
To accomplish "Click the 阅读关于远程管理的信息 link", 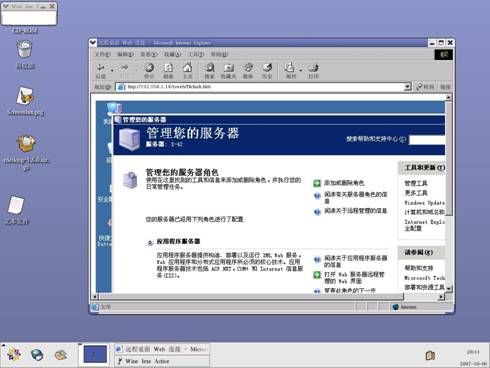I will point(356,211).
